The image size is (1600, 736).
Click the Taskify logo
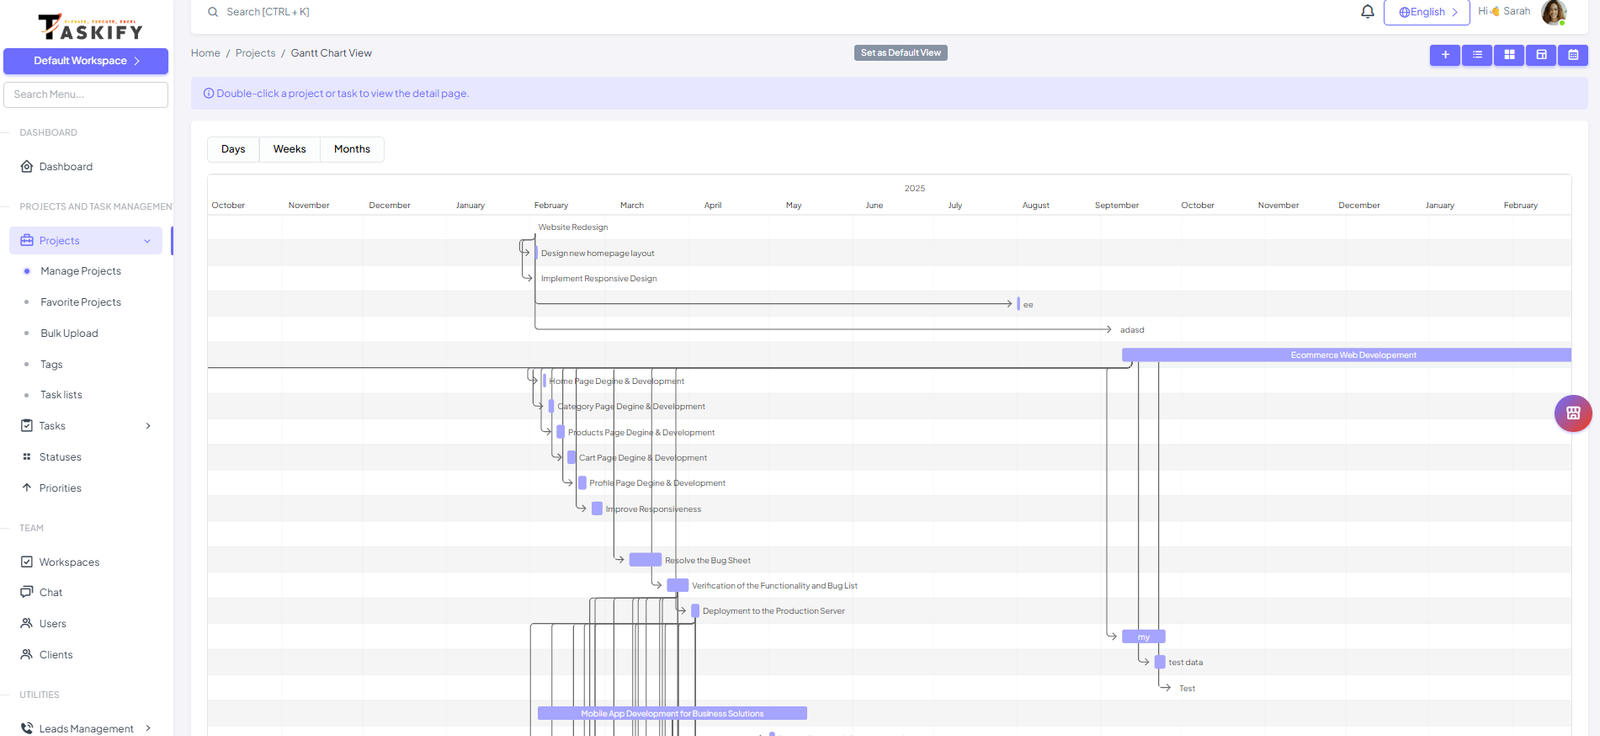[x=90, y=27]
